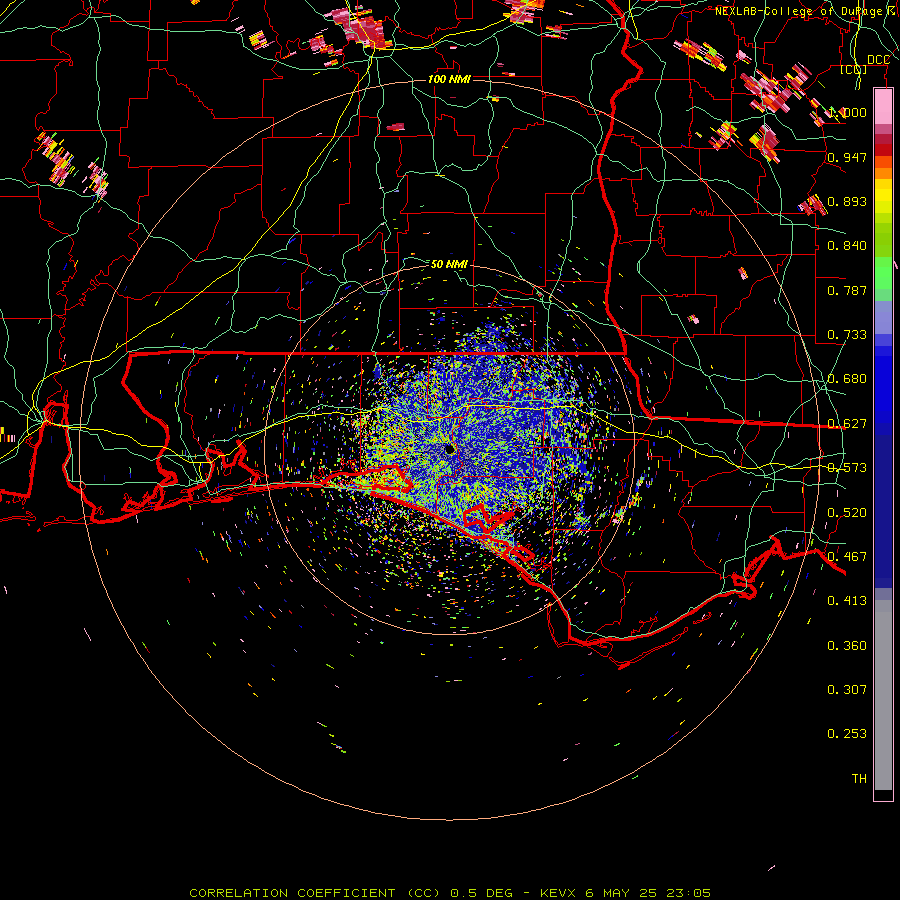900x900 pixels.
Task: Click the 50 NMI range ring label
Action: (449, 264)
